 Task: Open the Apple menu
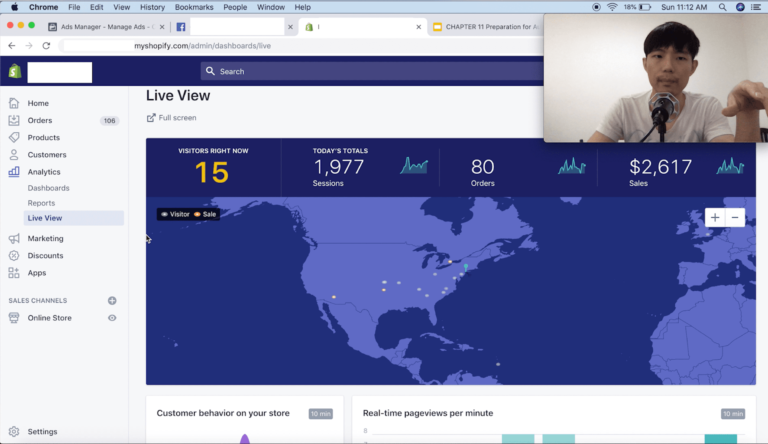(x=15, y=7)
